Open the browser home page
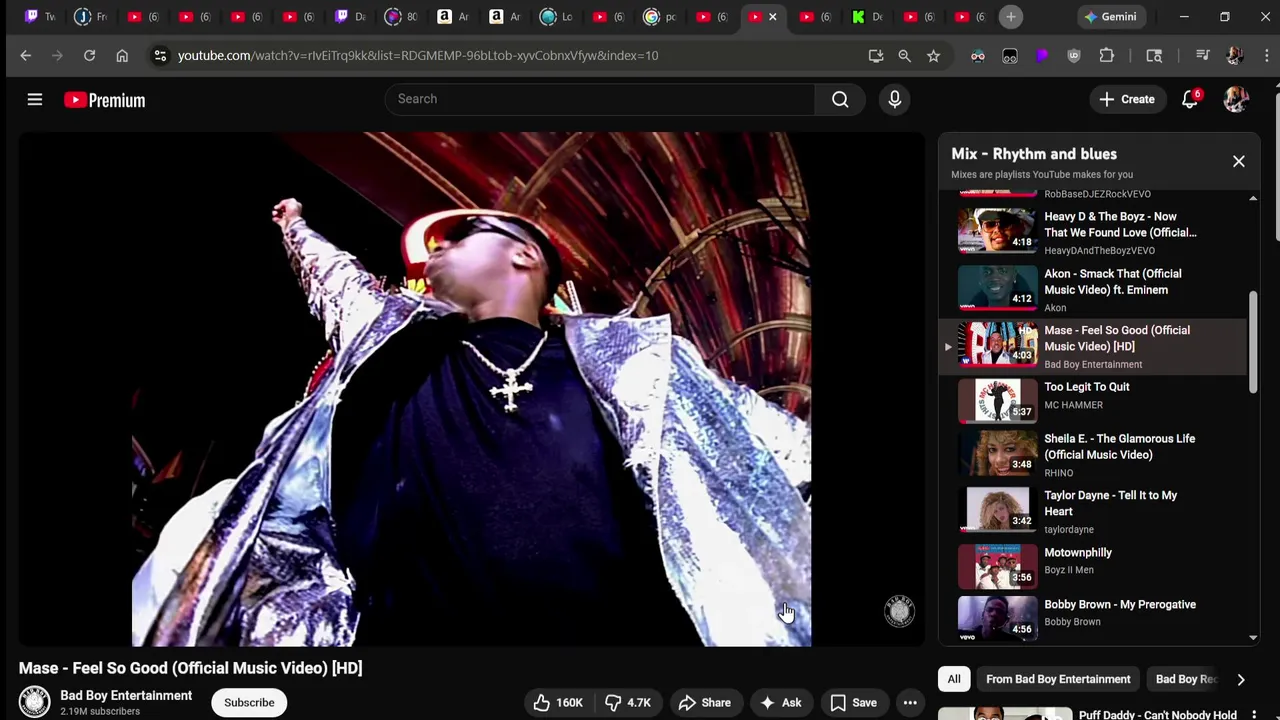The height and width of the screenshot is (720, 1280). point(122,56)
